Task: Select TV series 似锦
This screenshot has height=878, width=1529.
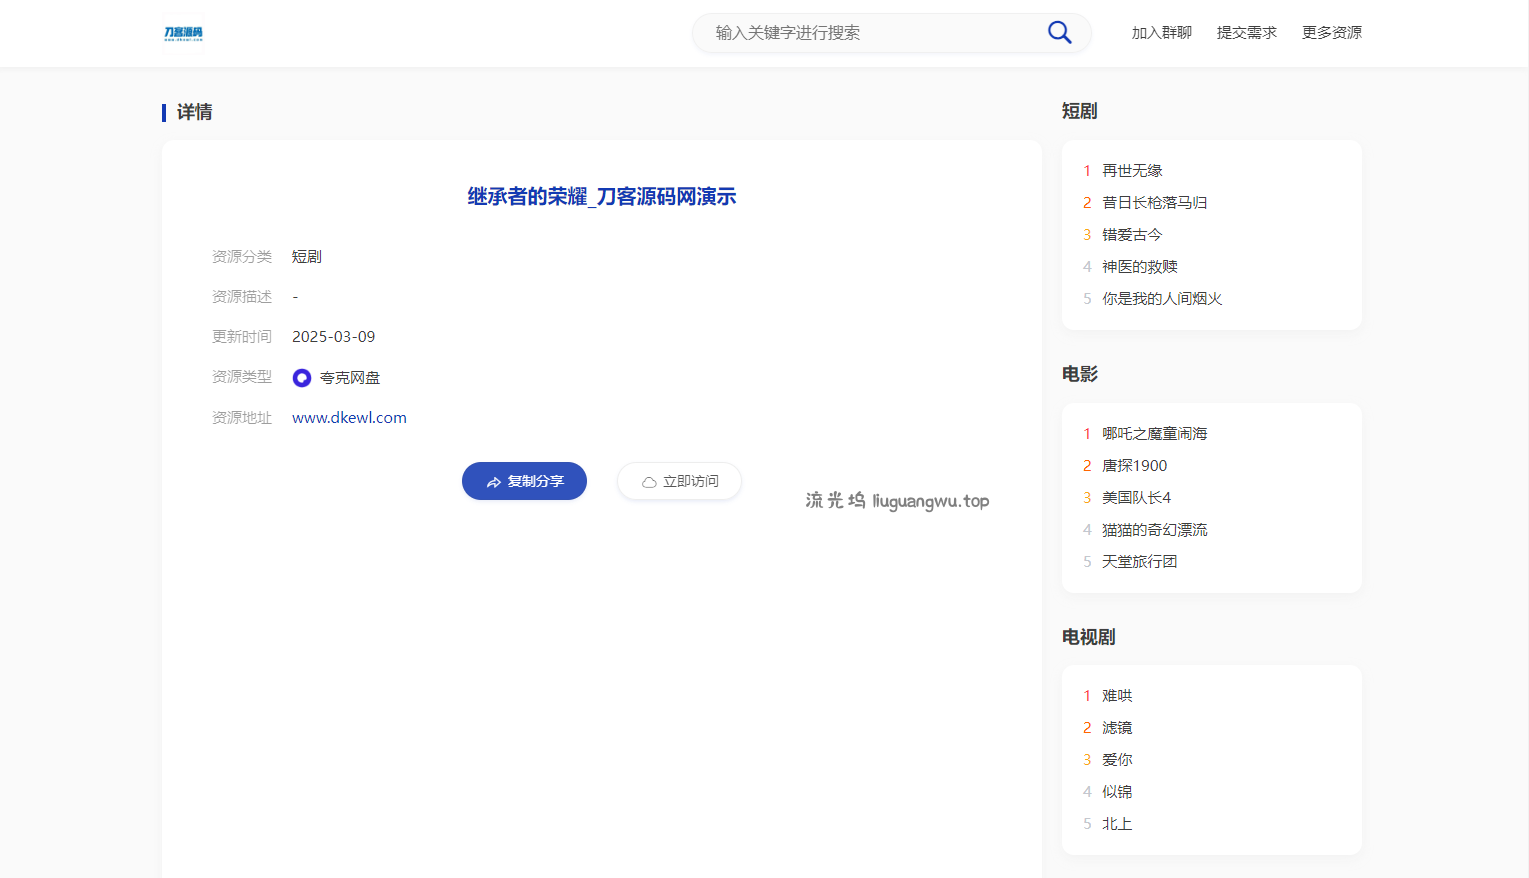Action: point(1117,792)
